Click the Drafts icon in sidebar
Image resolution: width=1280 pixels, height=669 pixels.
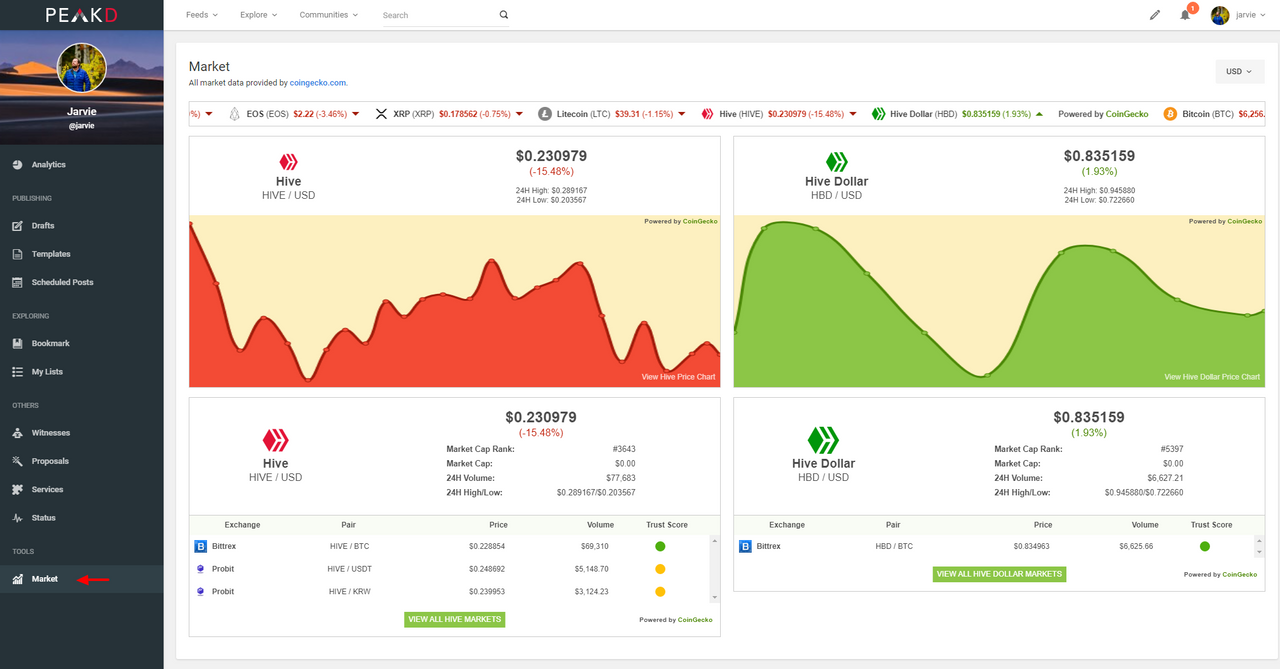17,226
